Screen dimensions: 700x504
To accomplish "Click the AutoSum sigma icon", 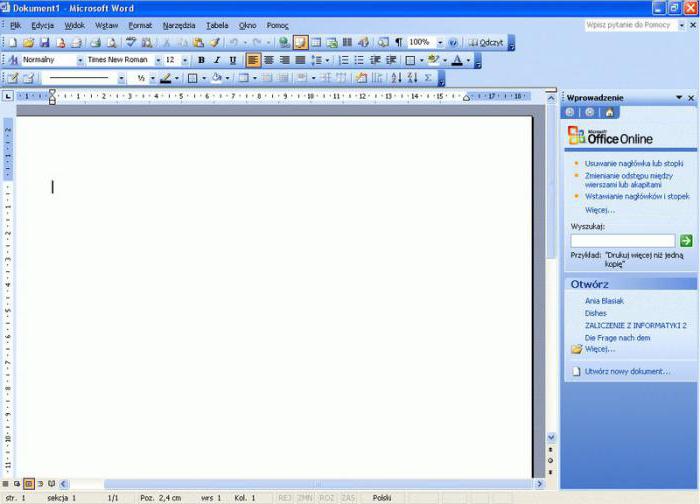I will pos(428,78).
